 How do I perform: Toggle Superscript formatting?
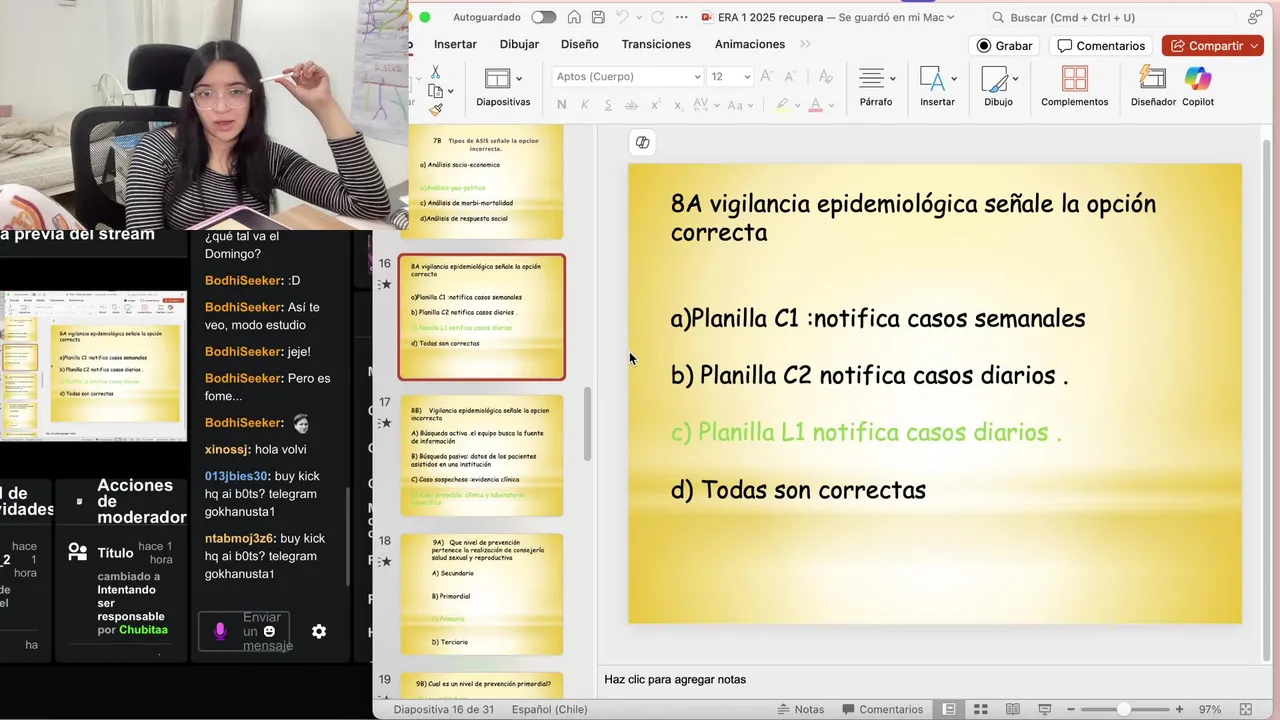656,105
